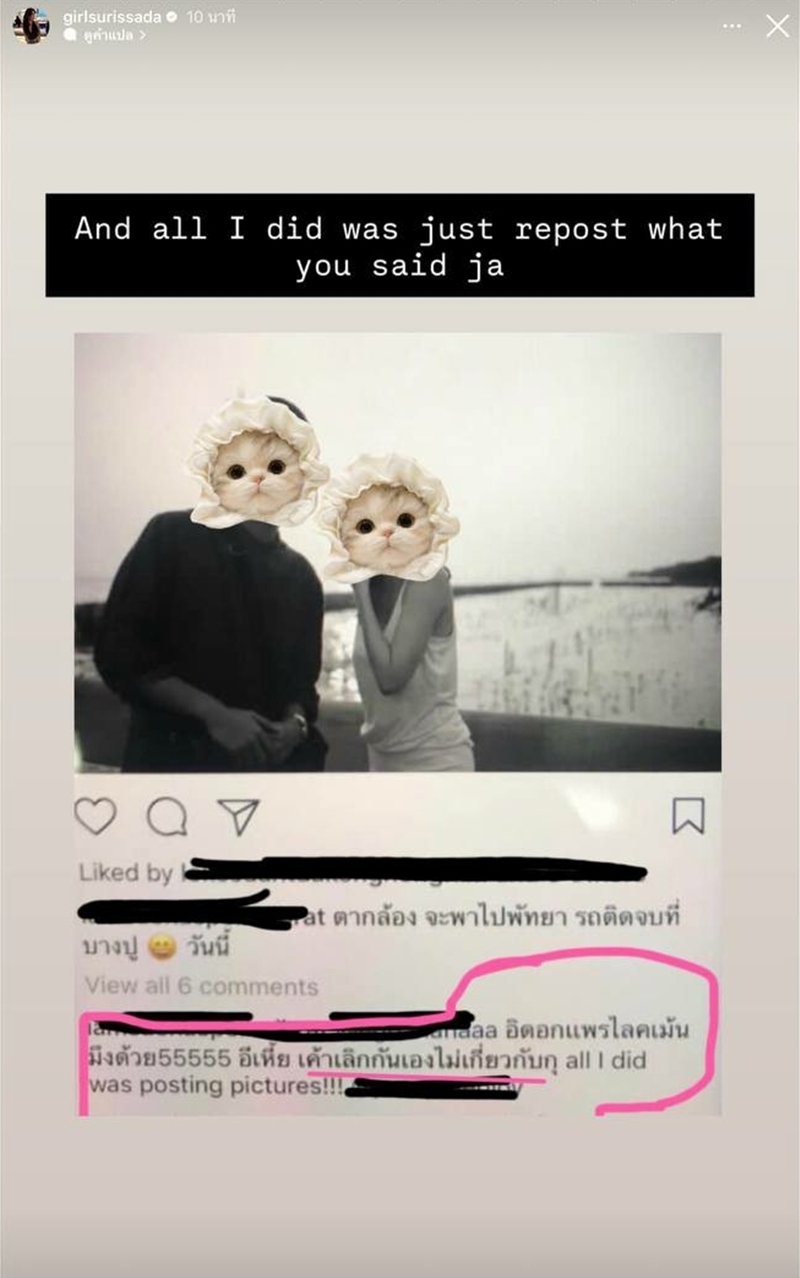Viewport: 800px width, 1278px height.
Task: Toggle the bookmark save icon
Action: 688,816
